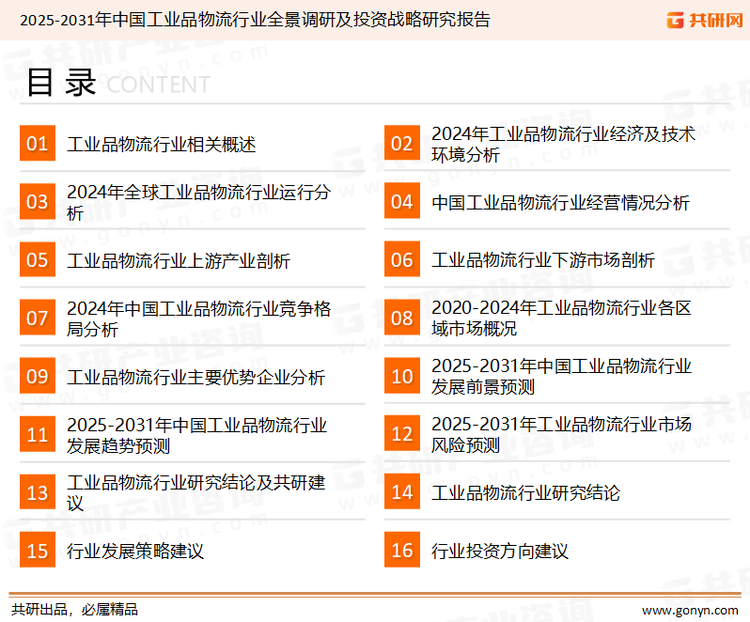Select chapter title 2025-2031年中国工业品物流行业发展趋势预测

pos(197,435)
